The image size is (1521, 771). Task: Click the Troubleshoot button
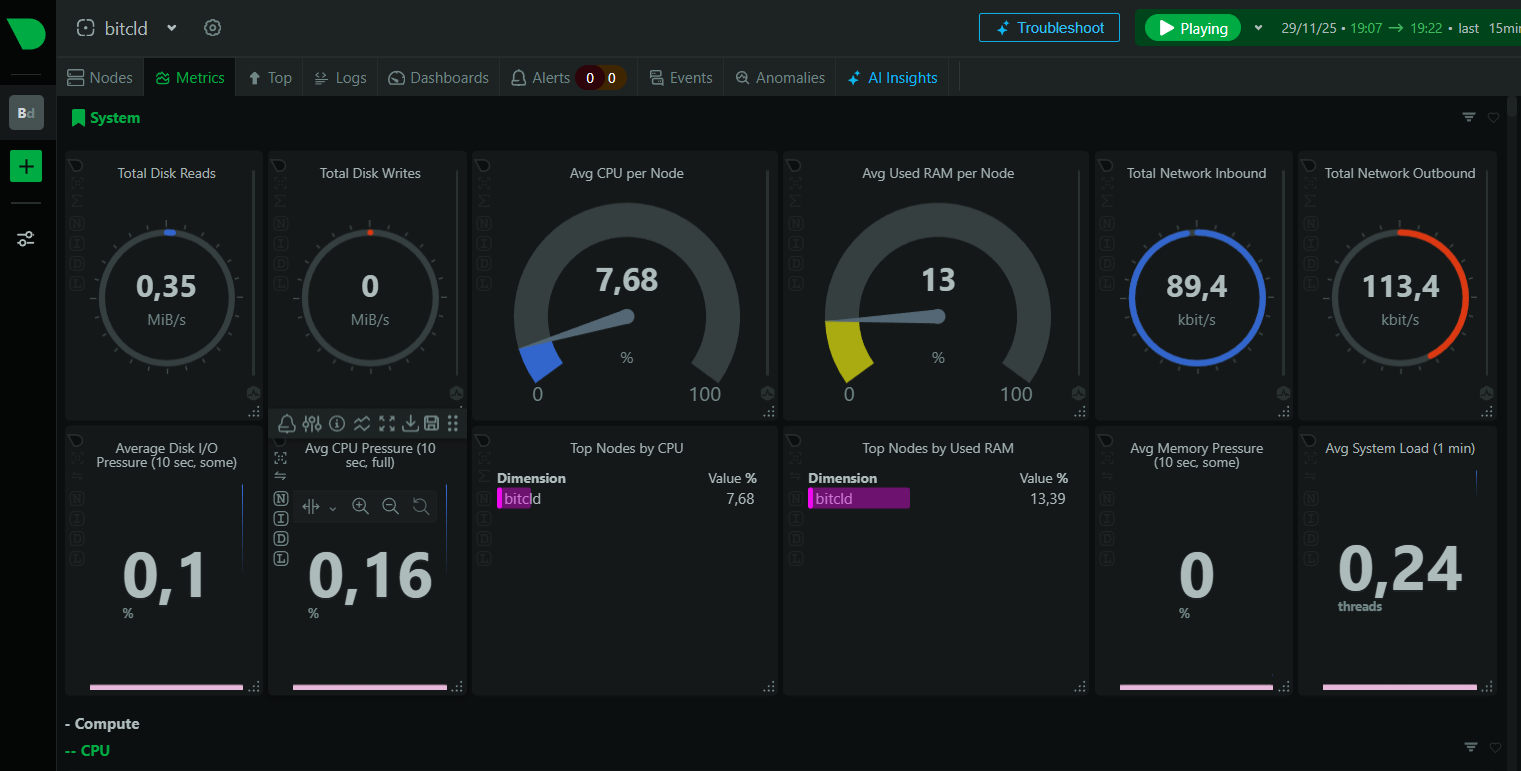tap(1049, 28)
